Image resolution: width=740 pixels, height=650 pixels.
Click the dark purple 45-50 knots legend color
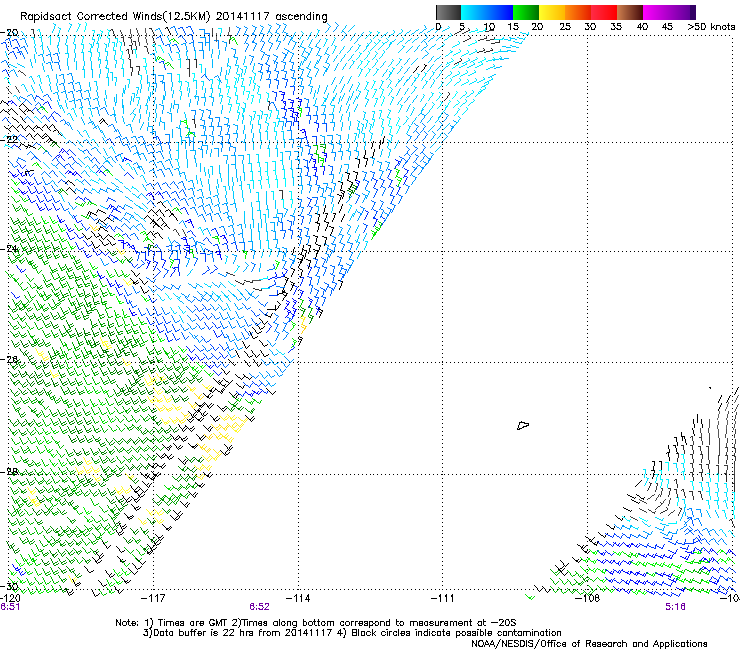pos(682,12)
